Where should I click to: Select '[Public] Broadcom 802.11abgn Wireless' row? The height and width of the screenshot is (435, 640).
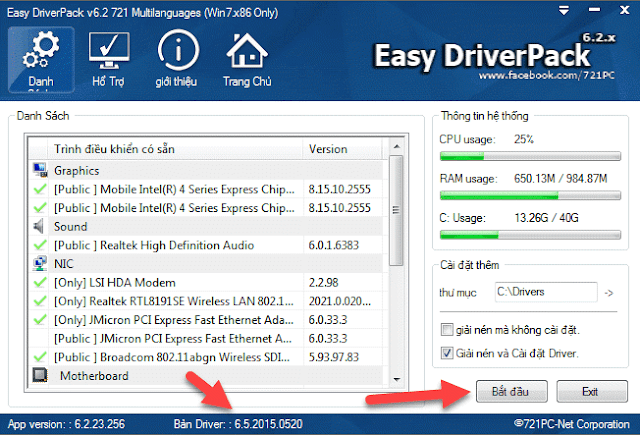pyautogui.click(x=207, y=357)
